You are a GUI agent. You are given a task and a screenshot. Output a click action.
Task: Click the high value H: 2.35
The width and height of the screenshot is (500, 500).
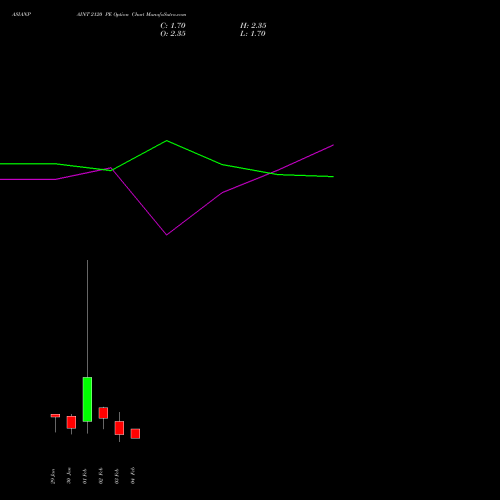coord(253,26)
